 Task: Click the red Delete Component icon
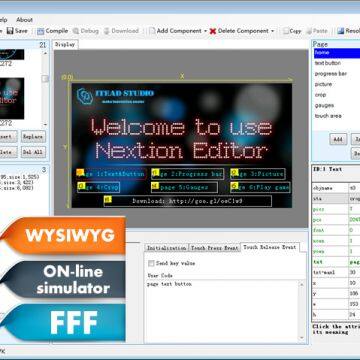(213, 31)
